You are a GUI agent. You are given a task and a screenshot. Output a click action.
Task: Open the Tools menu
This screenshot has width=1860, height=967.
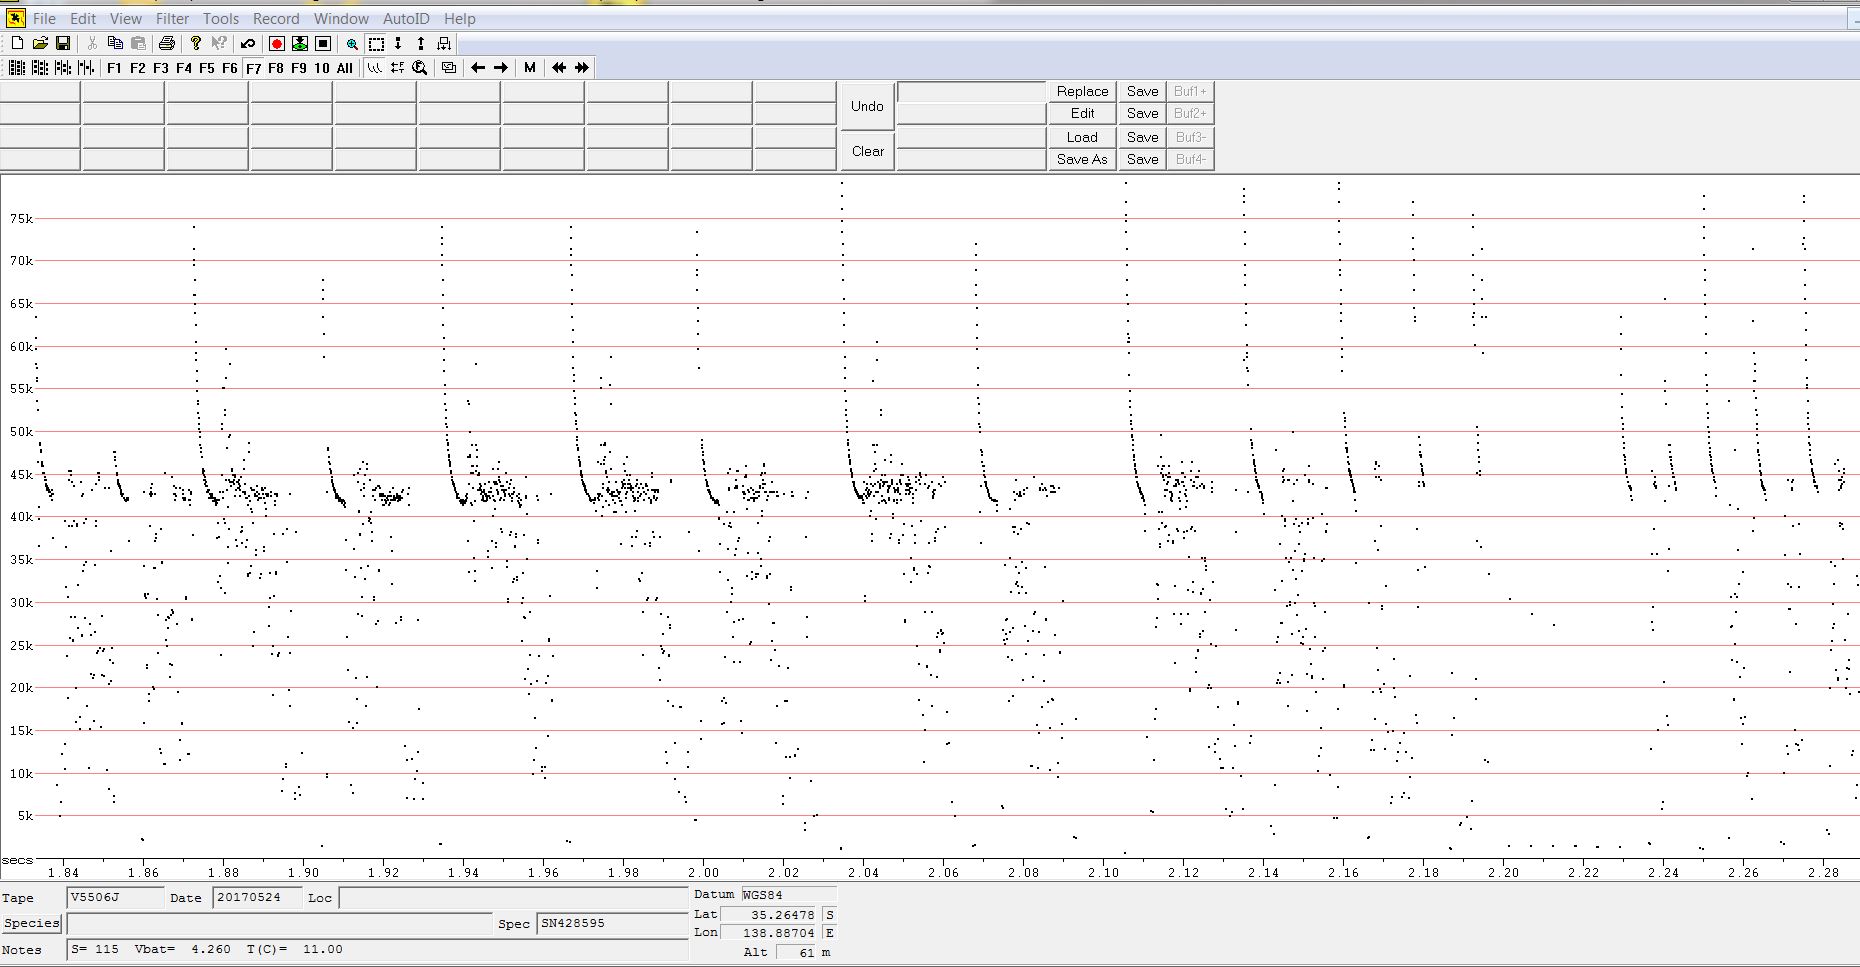221,18
